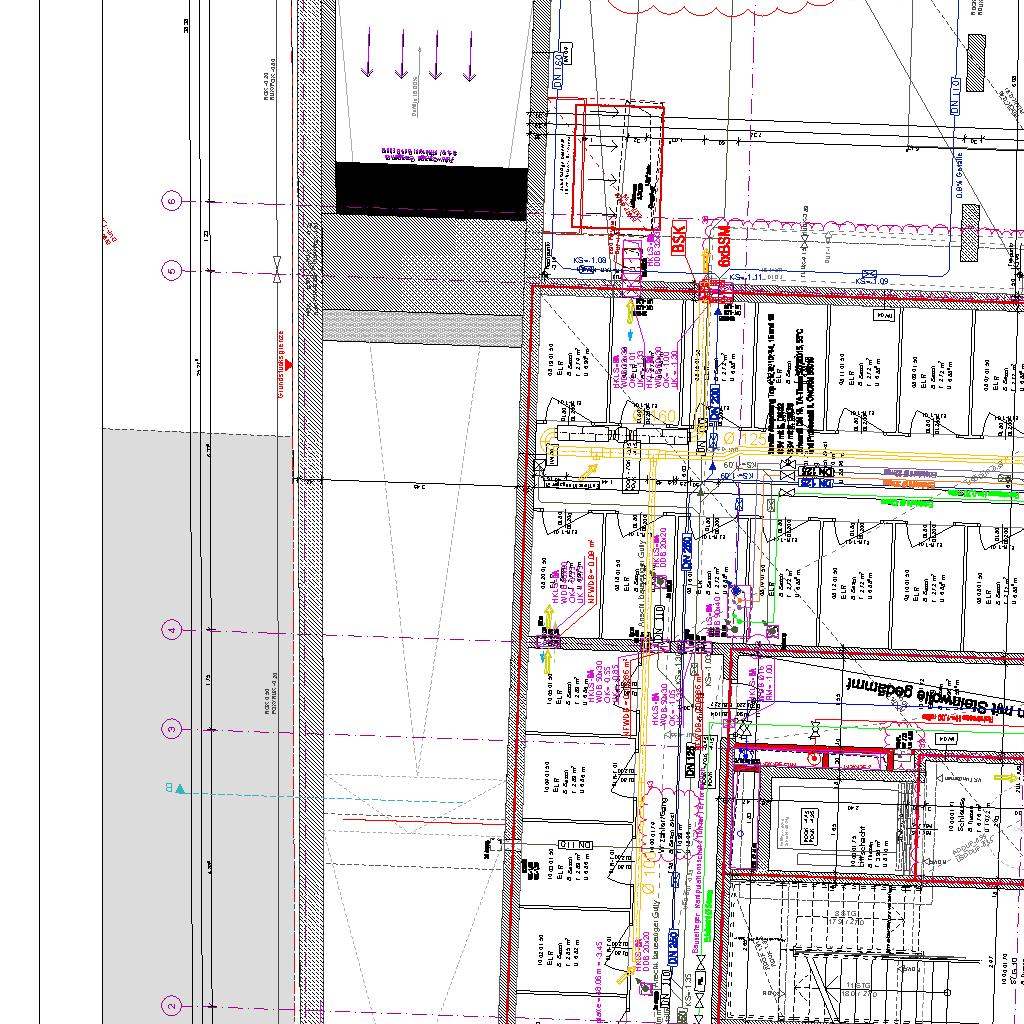This screenshot has width=1024, height=1024.
Task: Click the red BSK label box
Action: tap(679, 238)
